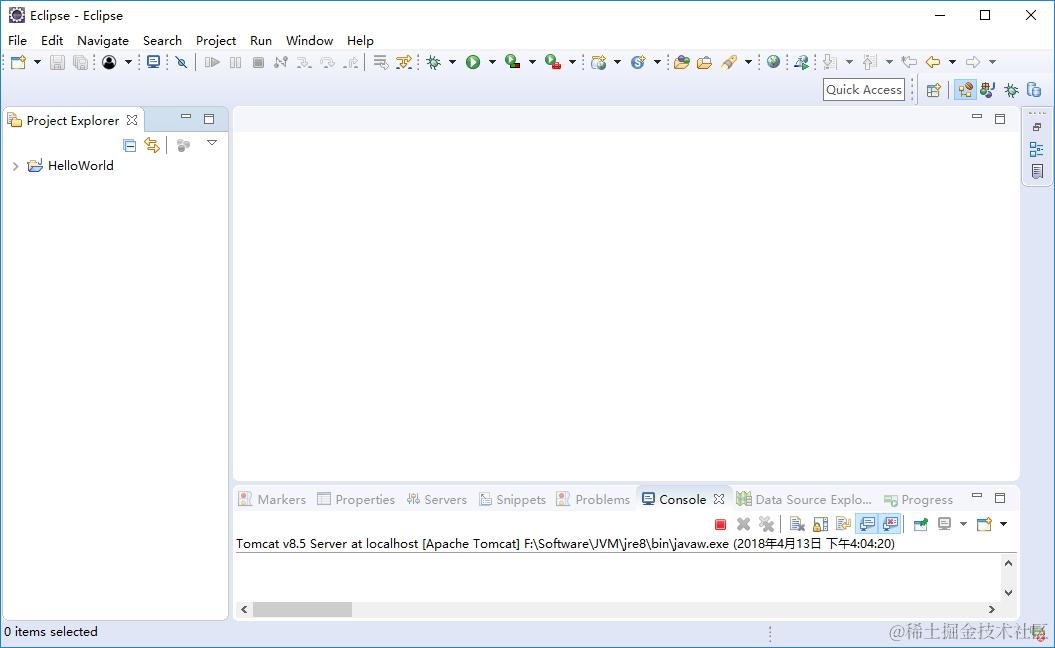Click the Terminate icon in main toolbar
Image resolution: width=1055 pixels, height=648 pixels.
(x=258, y=63)
